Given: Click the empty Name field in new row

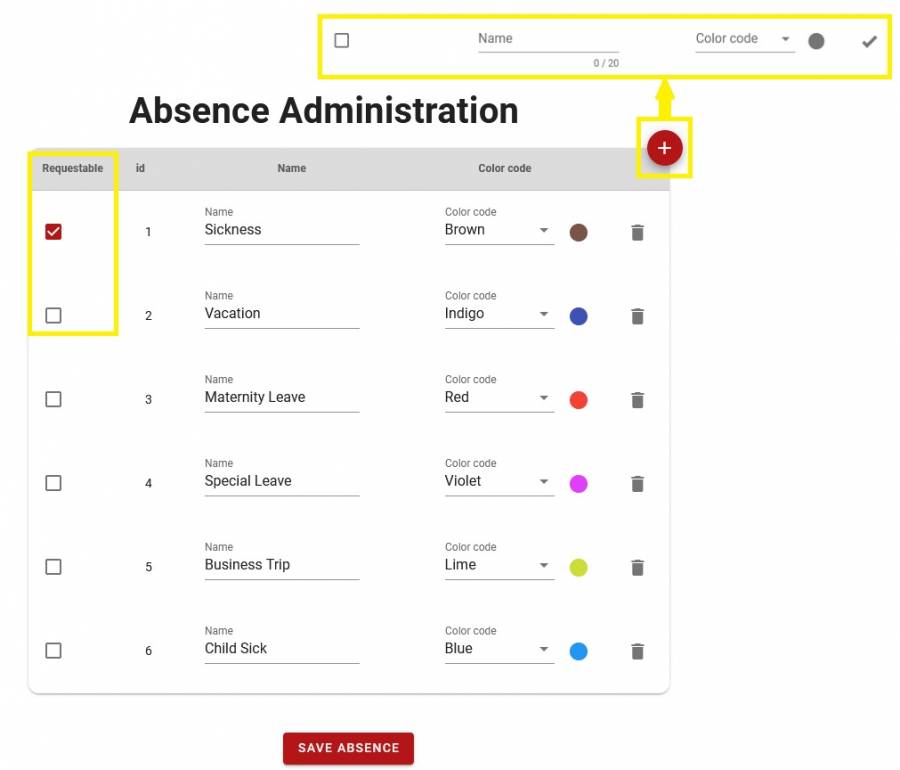Looking at the screenshot, I should coord(547,39).
